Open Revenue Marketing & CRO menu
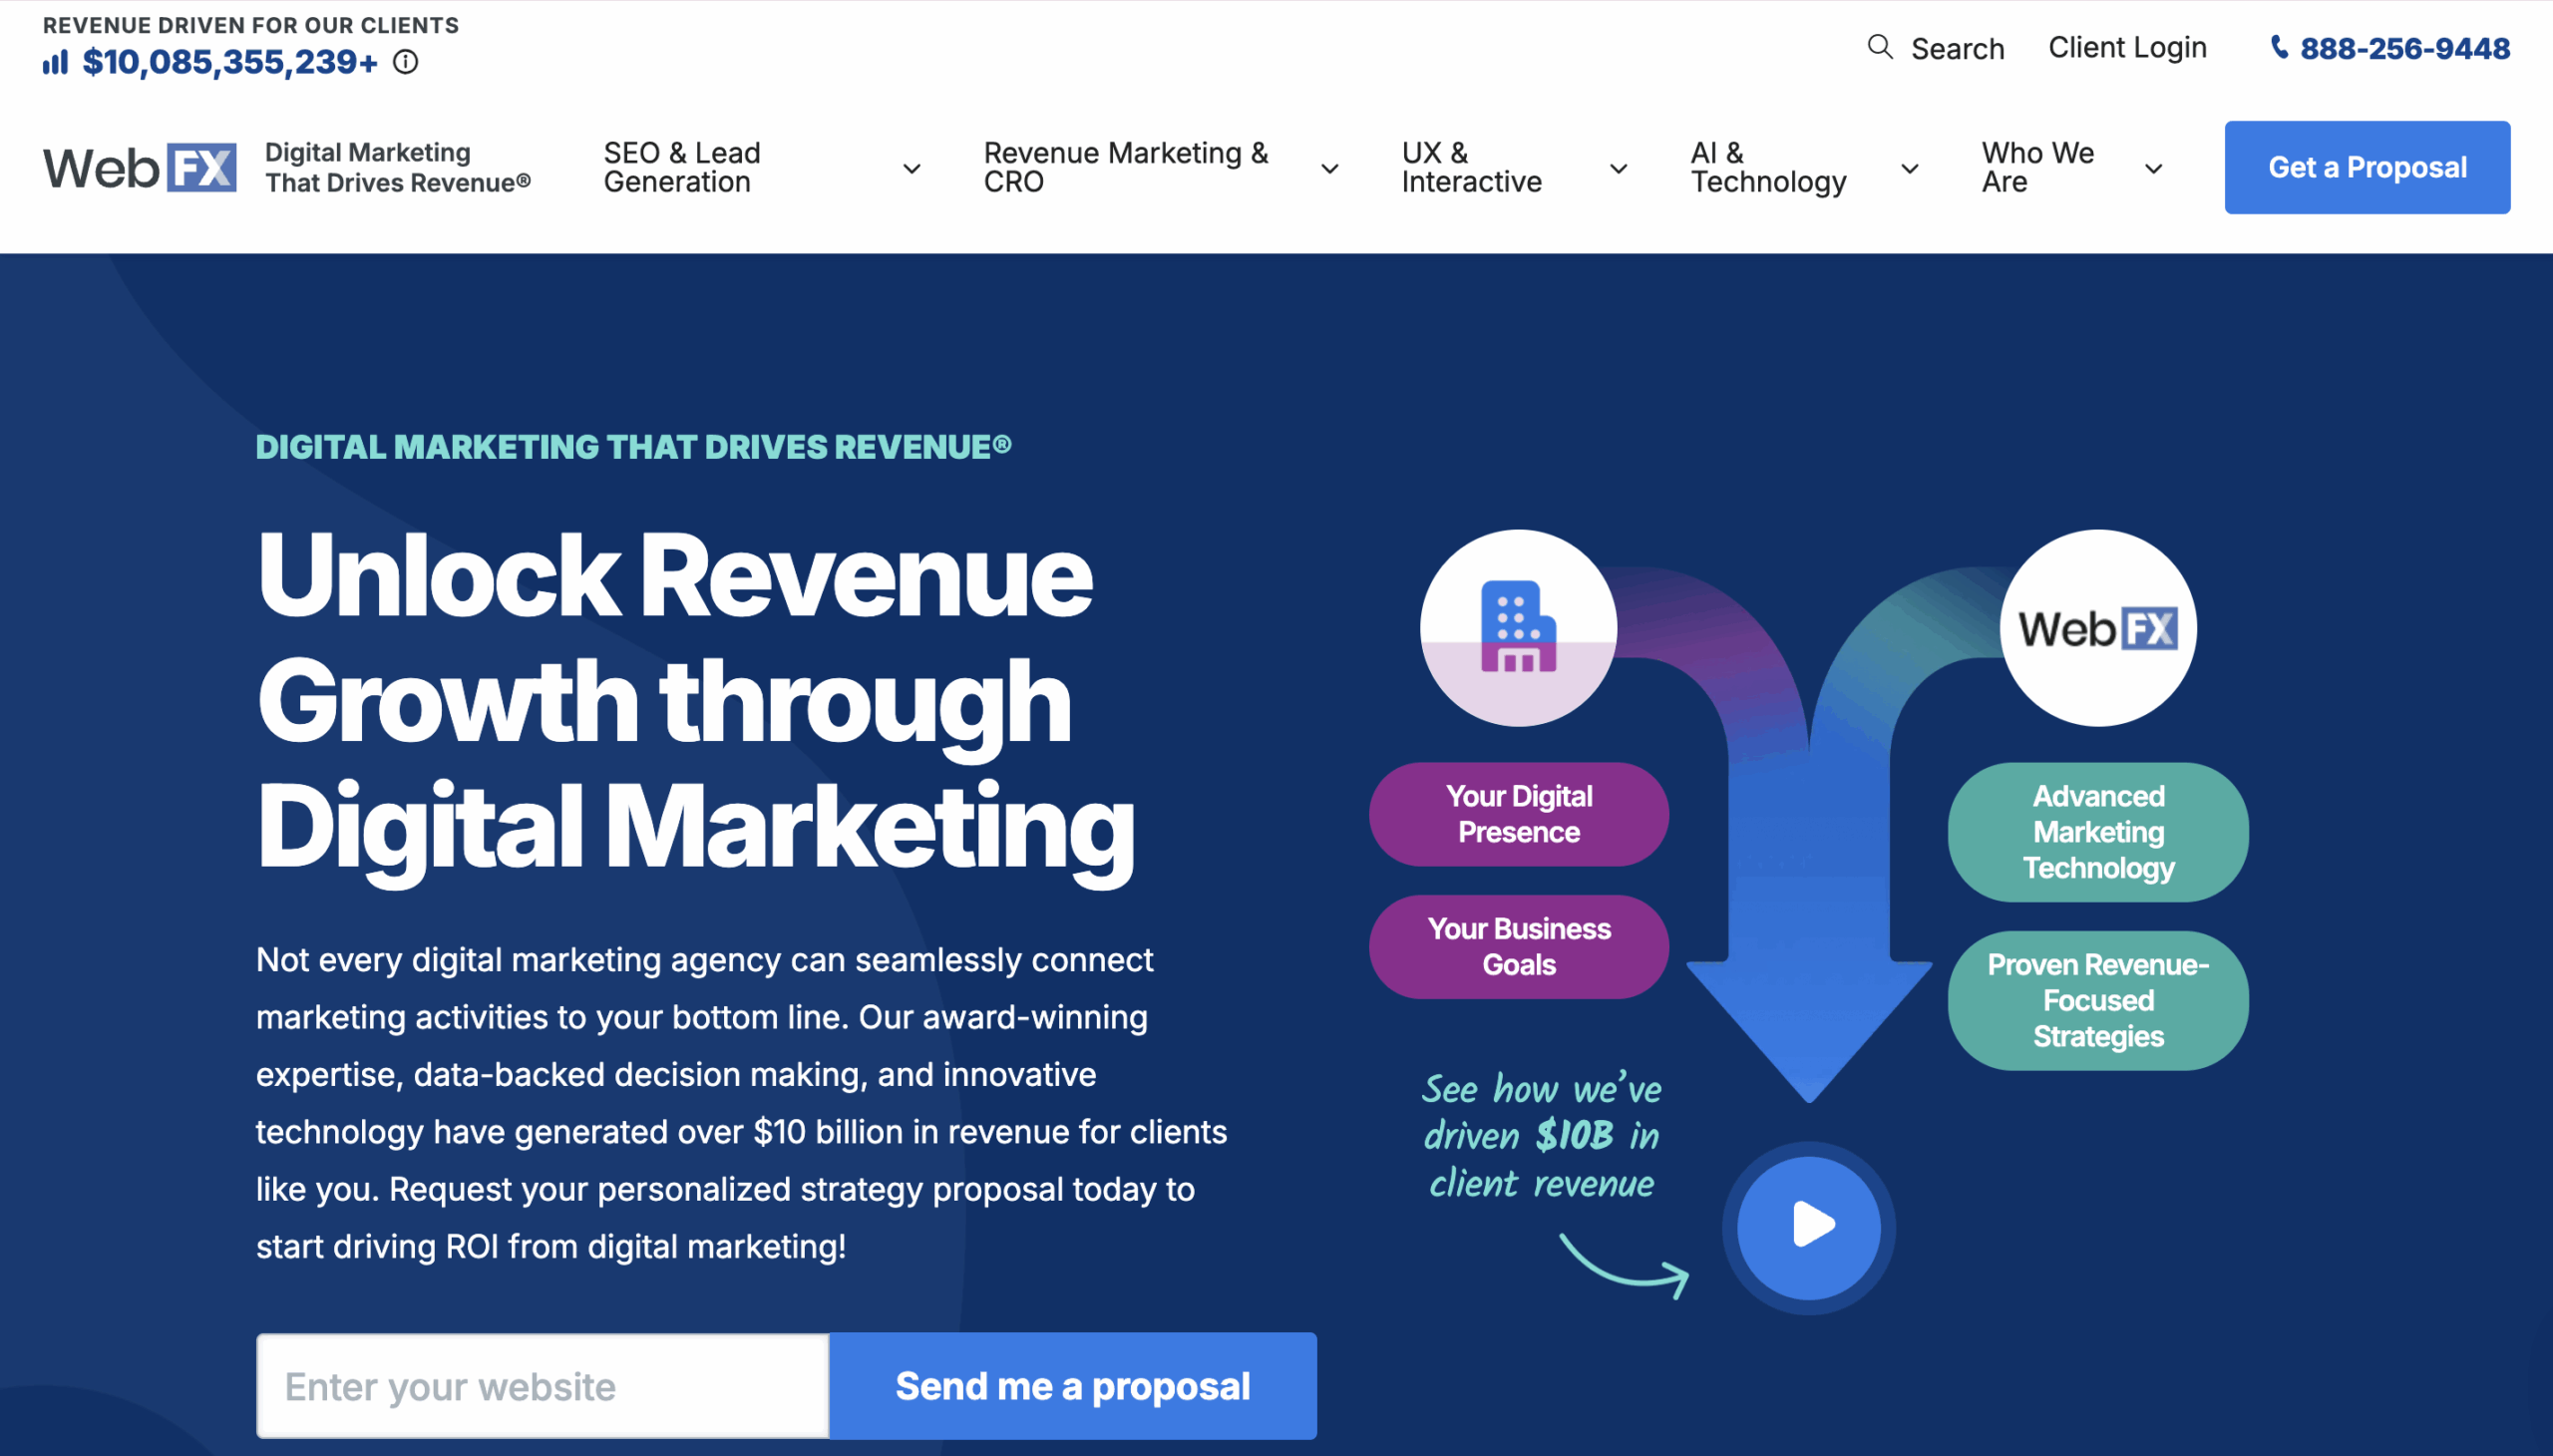Viewport: 2553px width, 1456px height. [x=1126, y=167]
